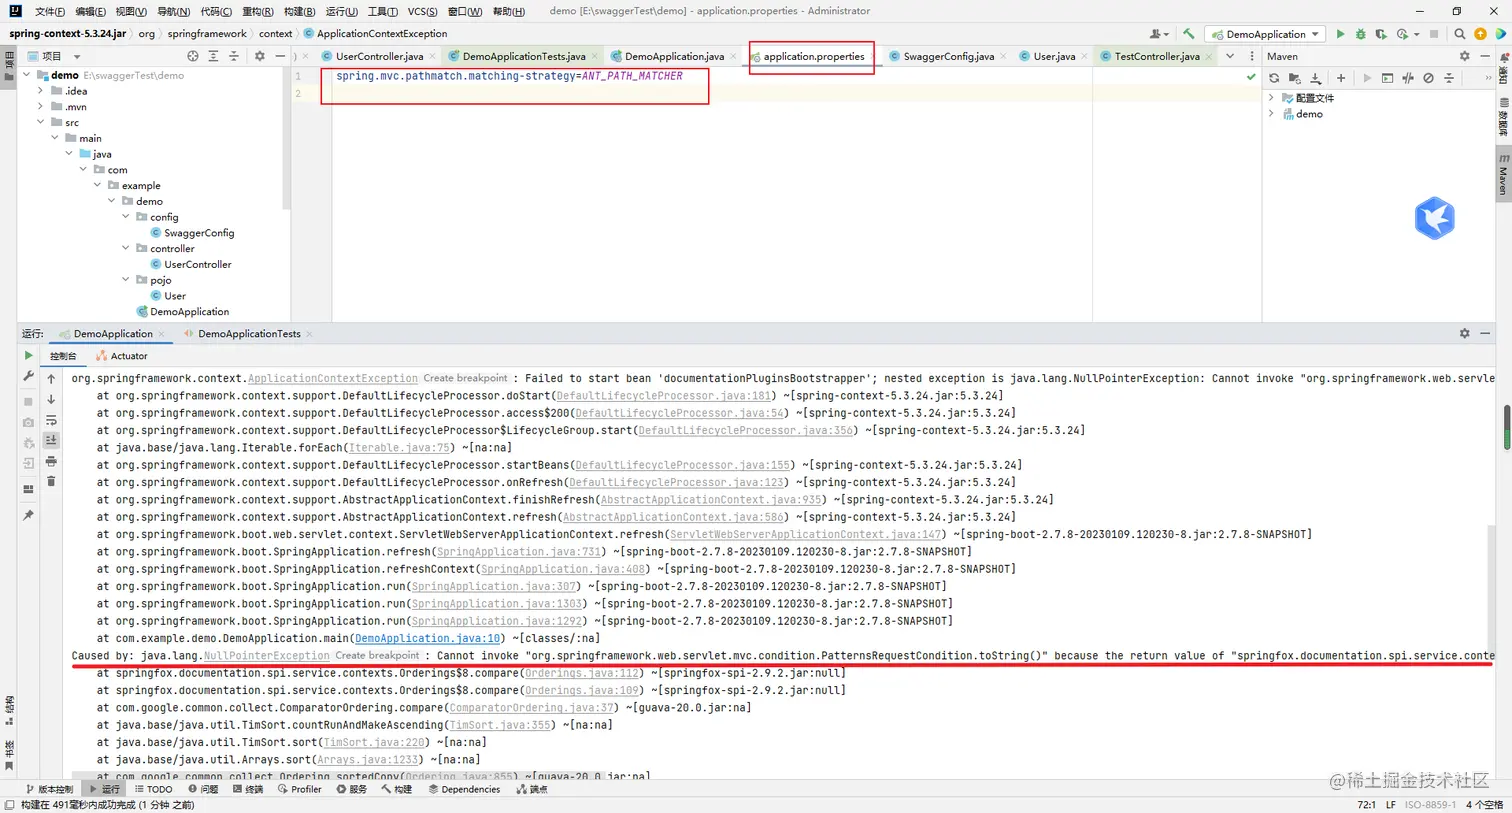Screen dimensions: 1512x813
Task: Open the Dependencies tool window
Action: 464,789
